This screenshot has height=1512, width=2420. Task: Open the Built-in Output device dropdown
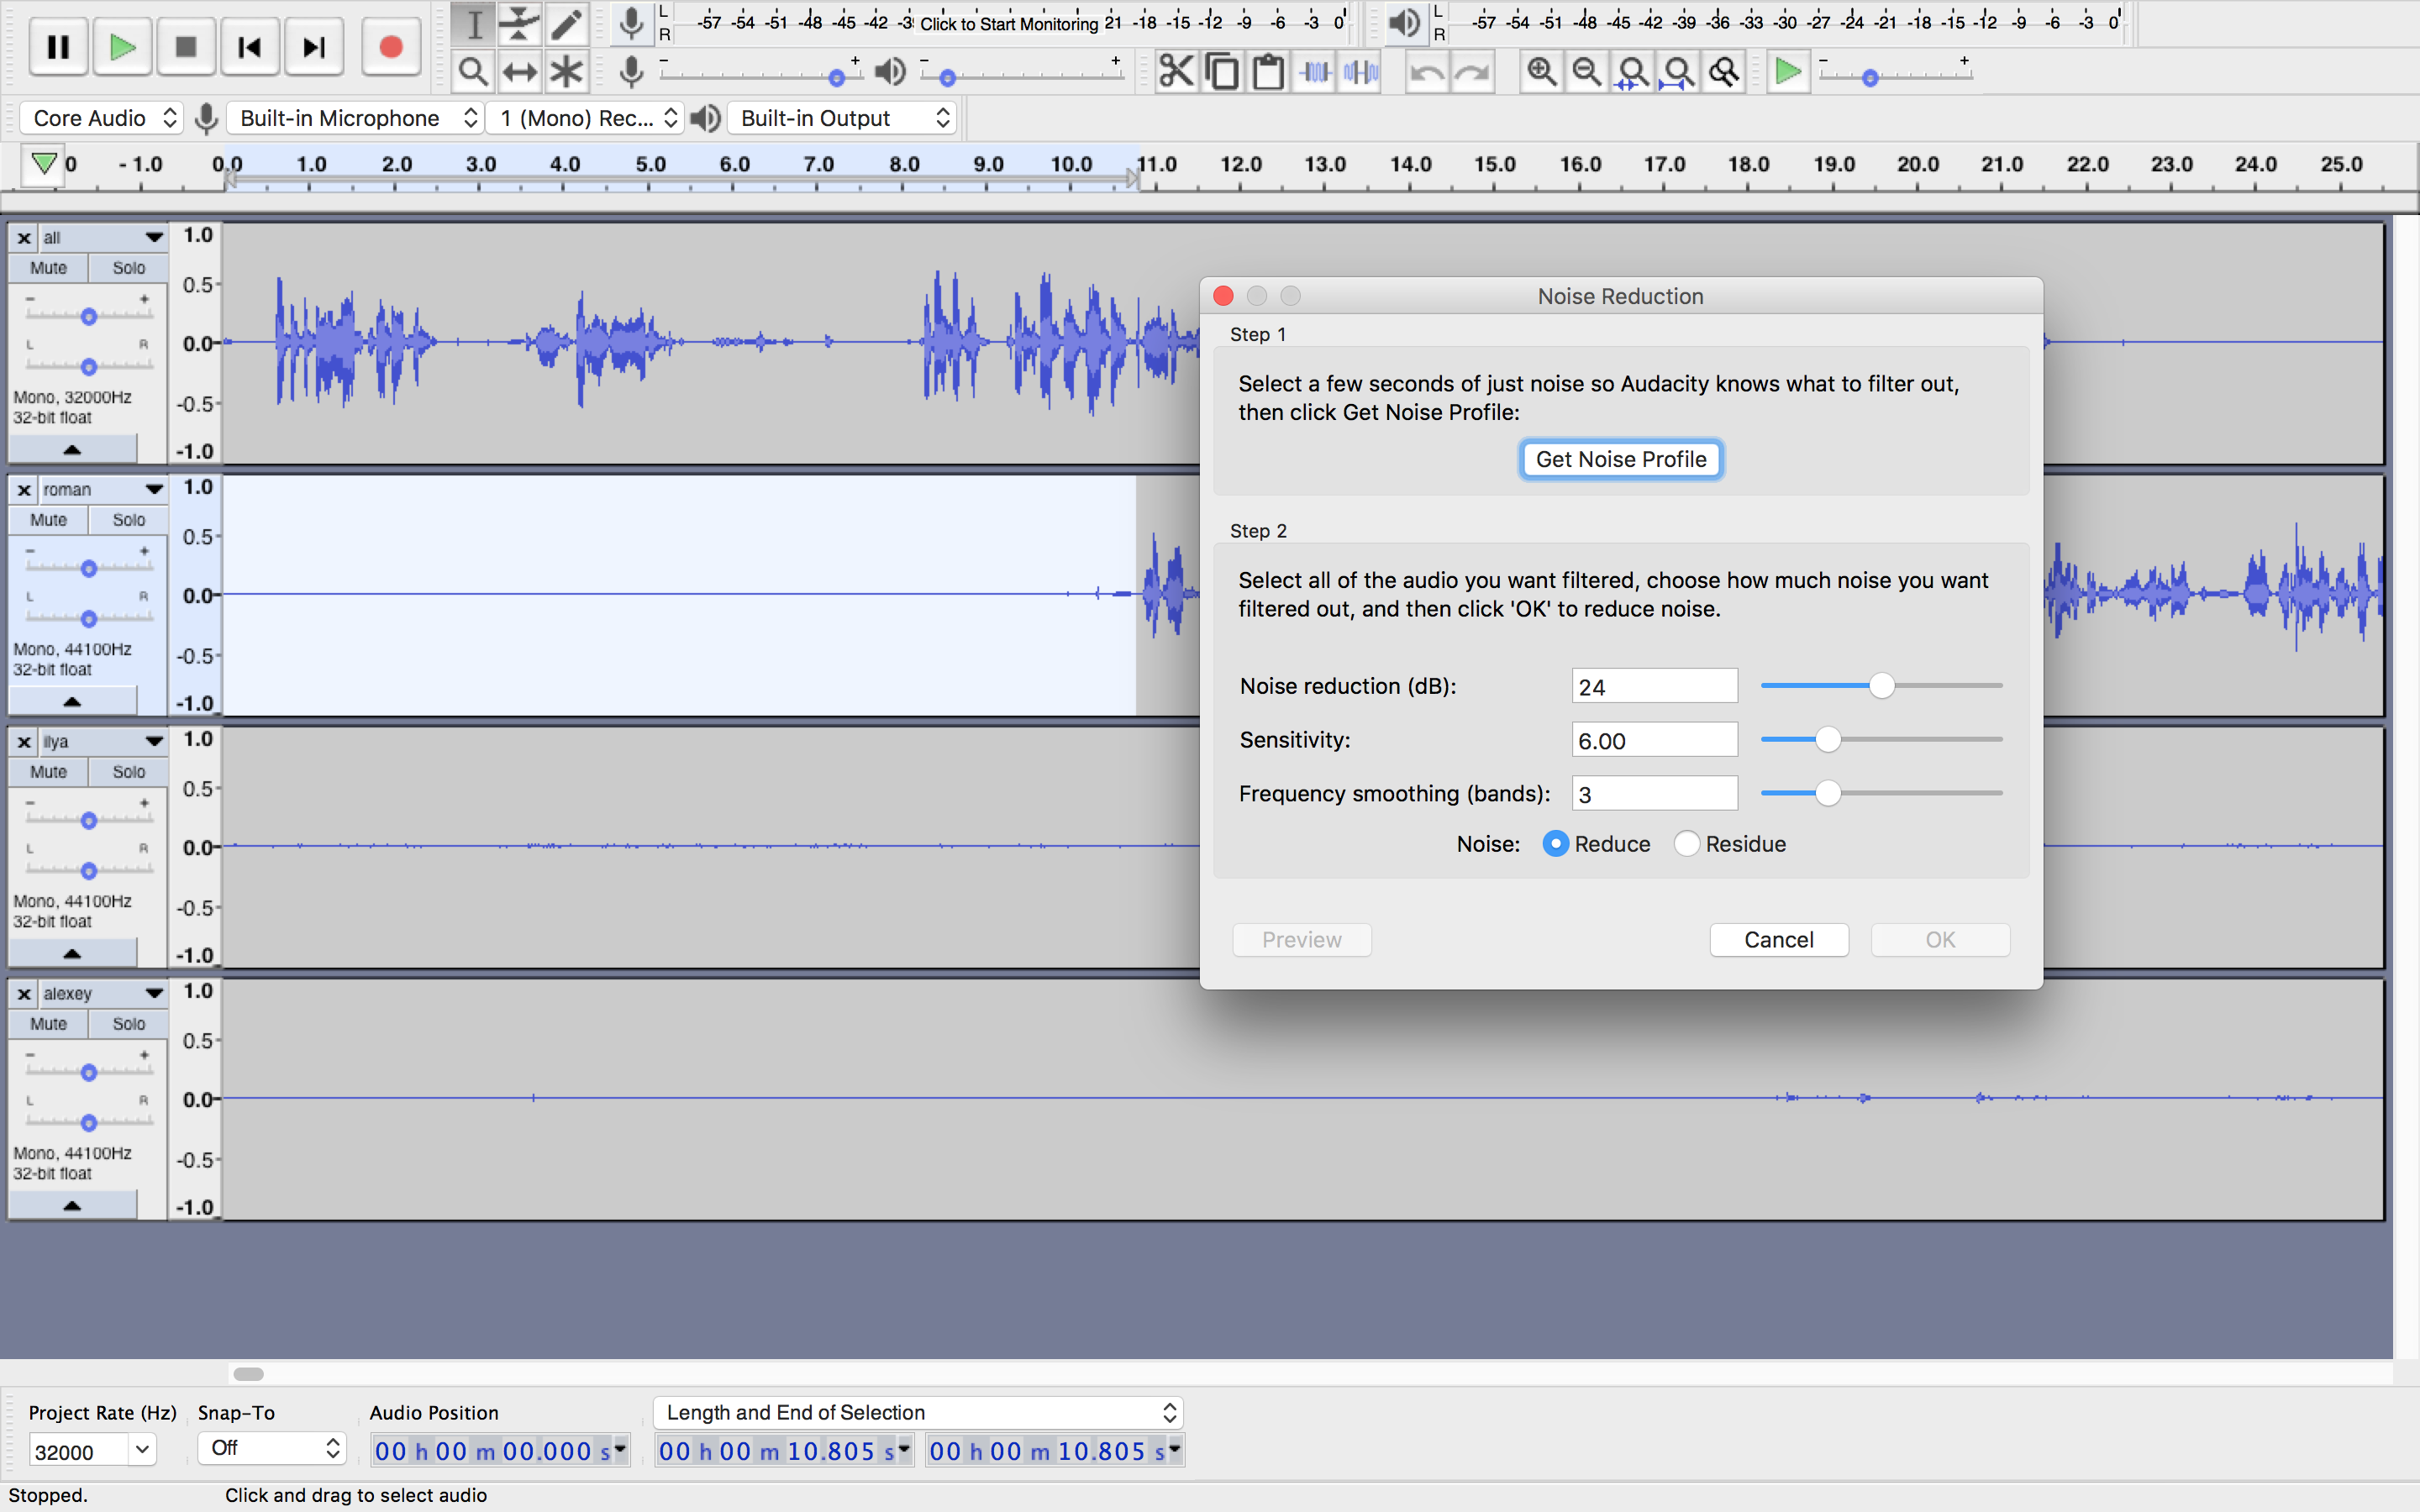click(843, 118)
